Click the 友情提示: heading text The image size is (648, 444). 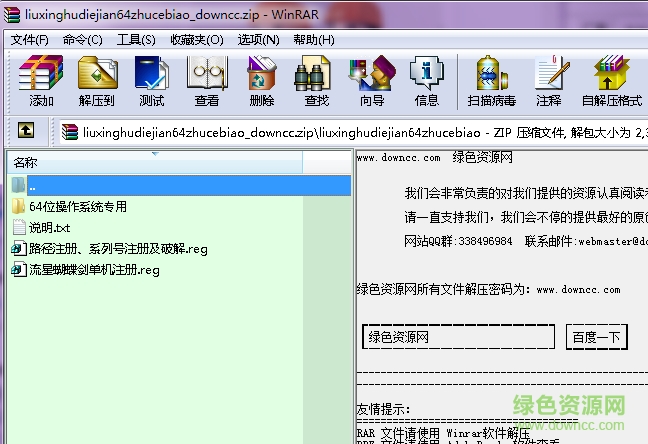384,409
